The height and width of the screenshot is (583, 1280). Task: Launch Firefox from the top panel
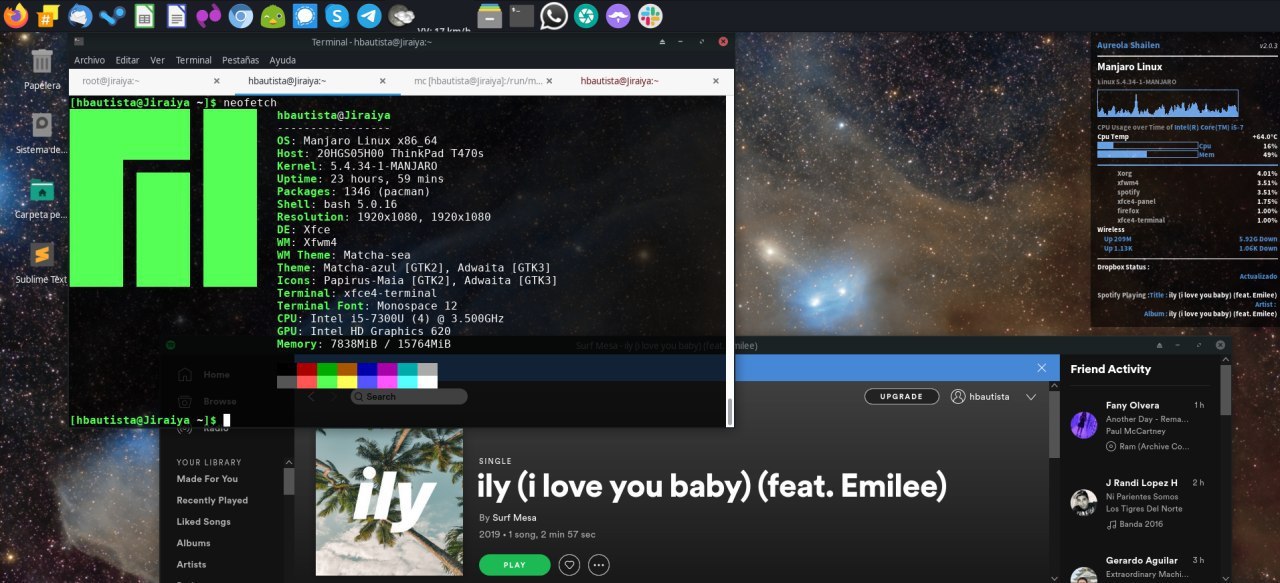click(15, 15)
